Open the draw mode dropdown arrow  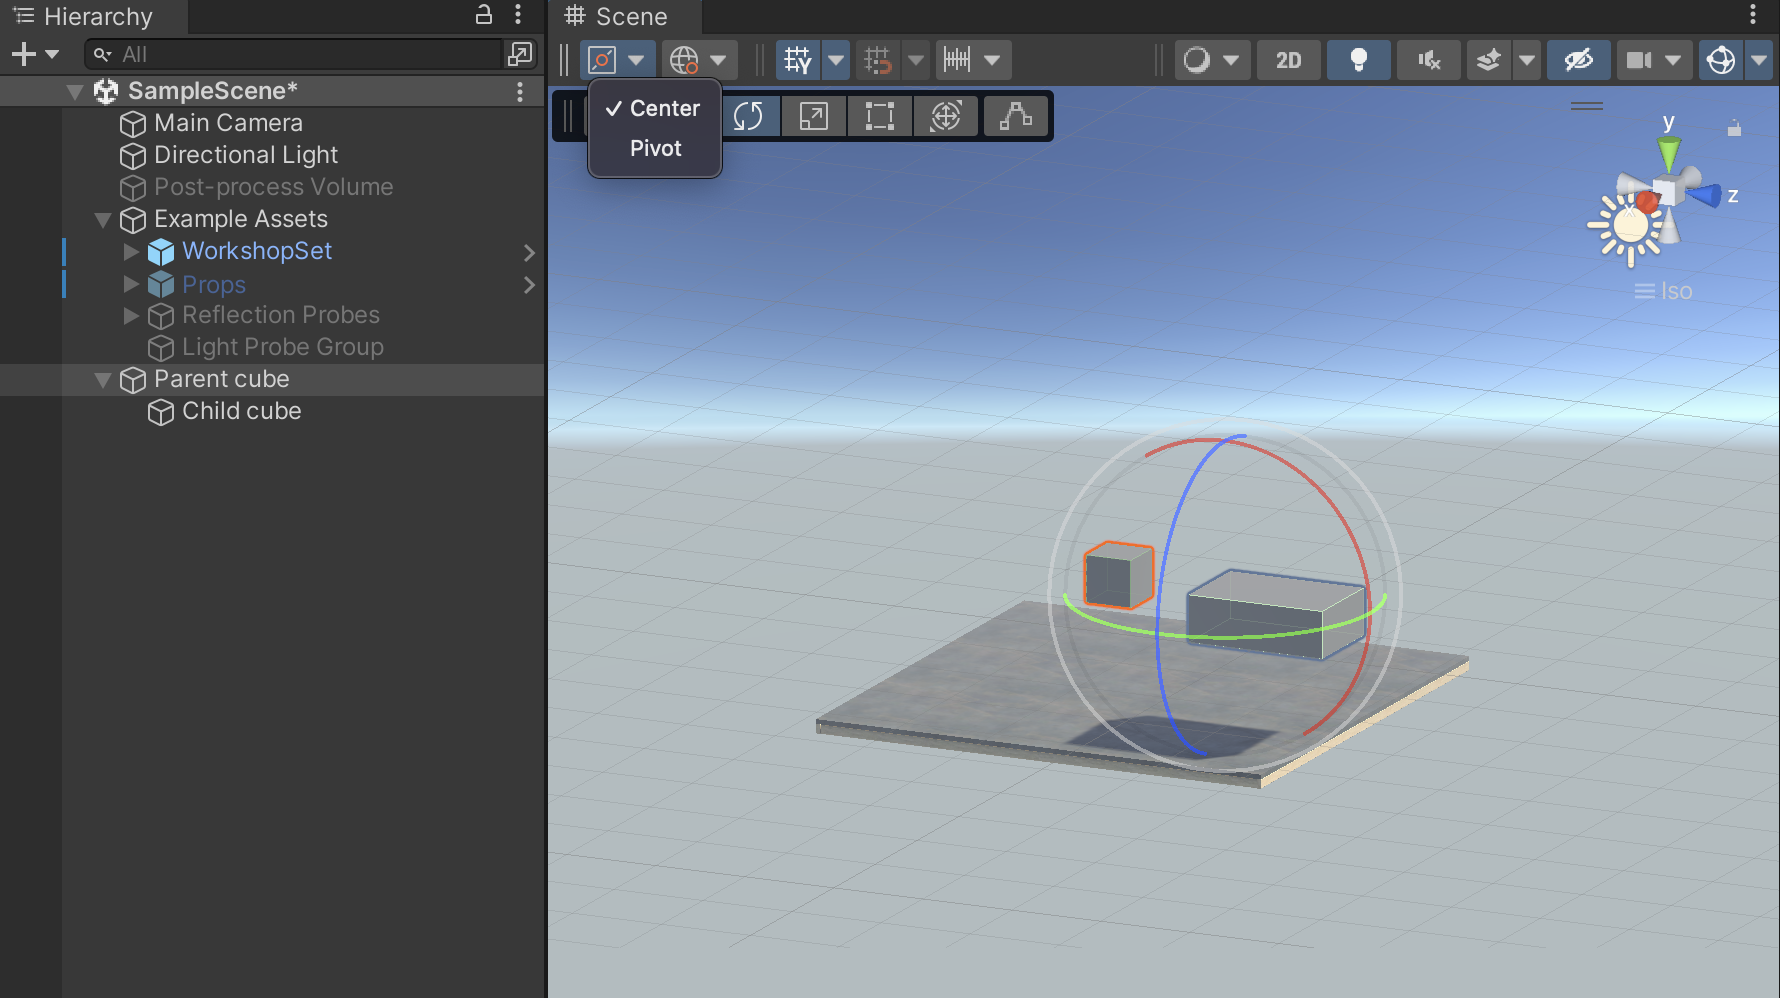point(1231,60)
